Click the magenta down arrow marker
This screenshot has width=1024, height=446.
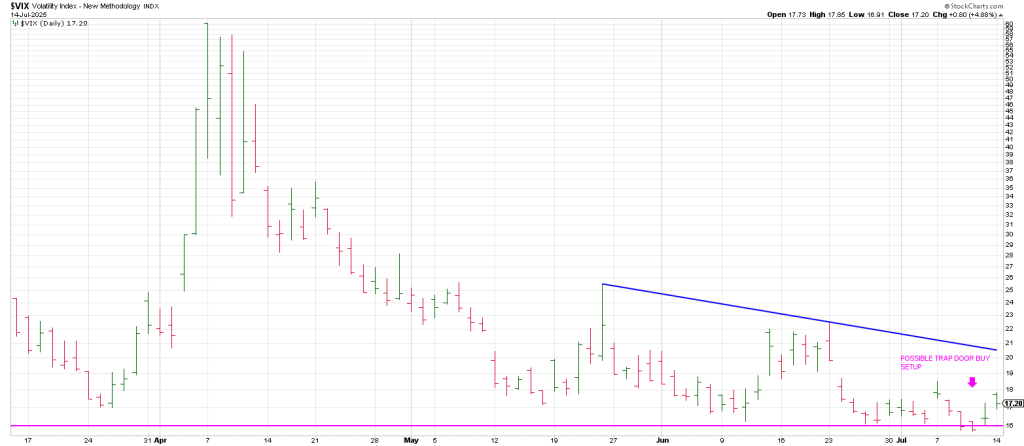click(972, 382)
